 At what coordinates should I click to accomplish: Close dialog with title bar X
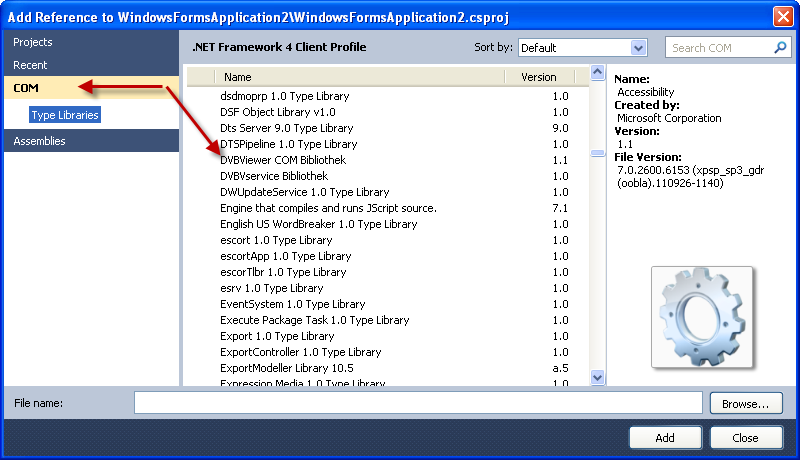783,16
